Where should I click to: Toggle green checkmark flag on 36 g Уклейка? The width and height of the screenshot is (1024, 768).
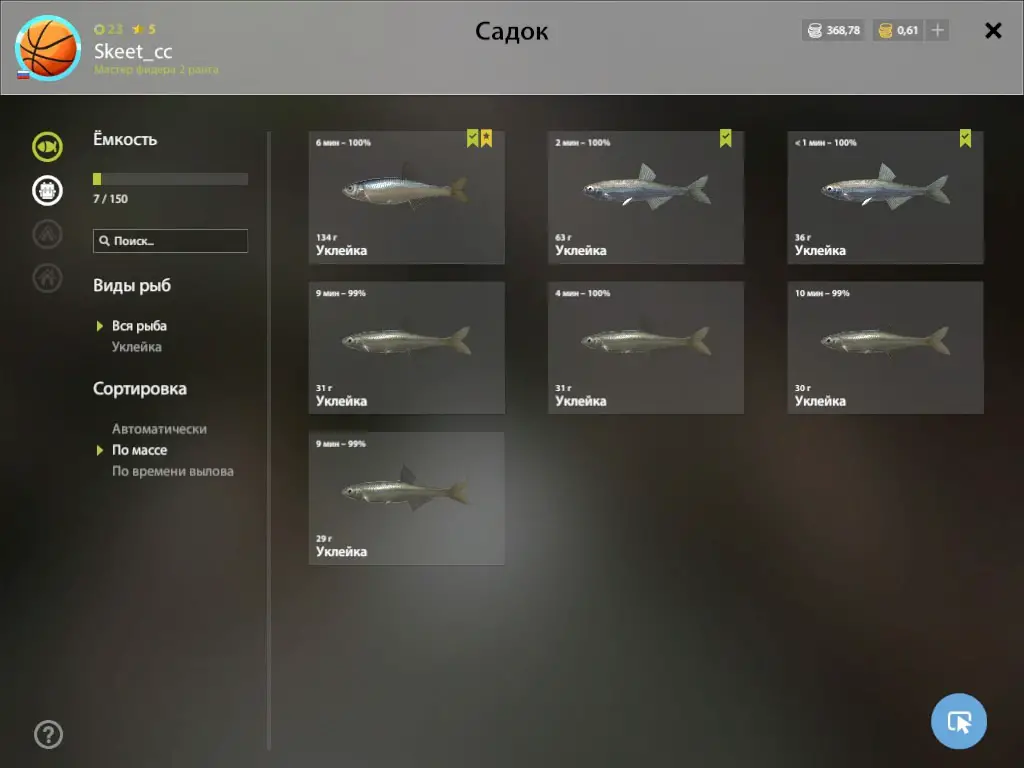(965, 138)
